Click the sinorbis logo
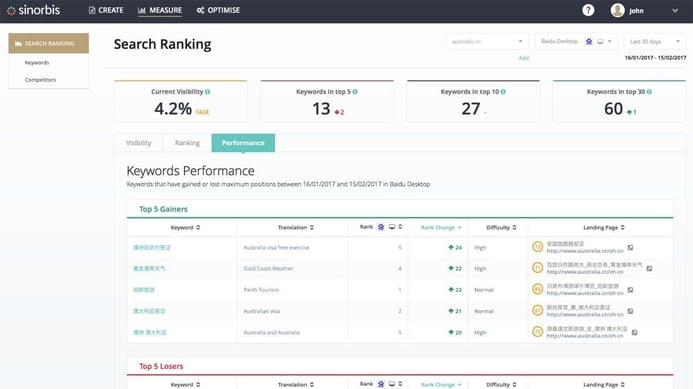The width and height of the screenshot is (693, 389). click(34, 10)
